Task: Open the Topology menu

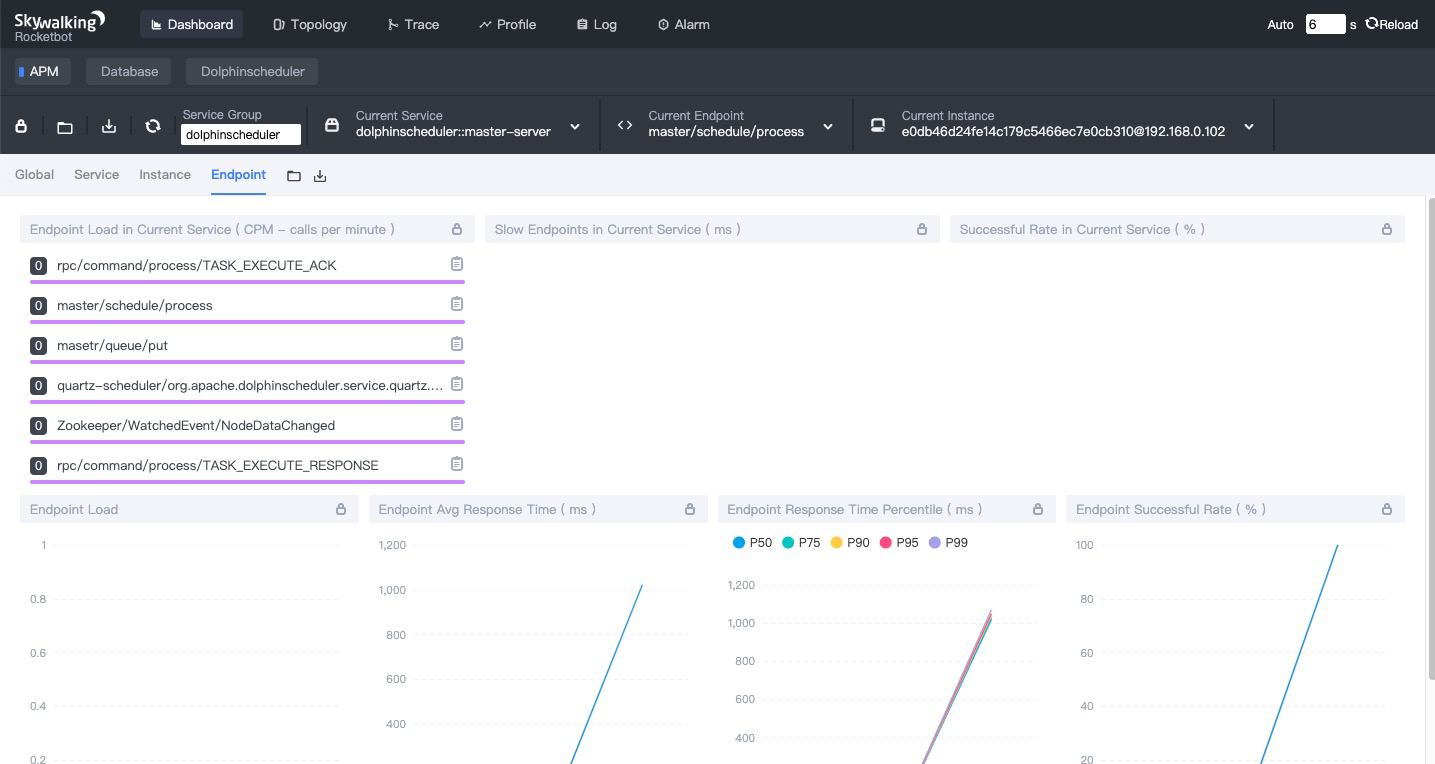Action: (x=310, y=24)
